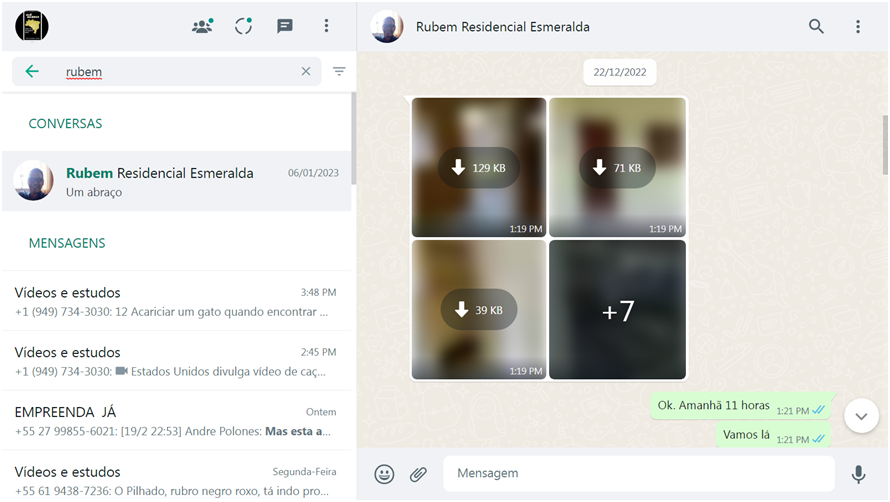Open Vídeos e estudos message from 3:48 PM
The image size is (890, 502).
click(177, 302)
